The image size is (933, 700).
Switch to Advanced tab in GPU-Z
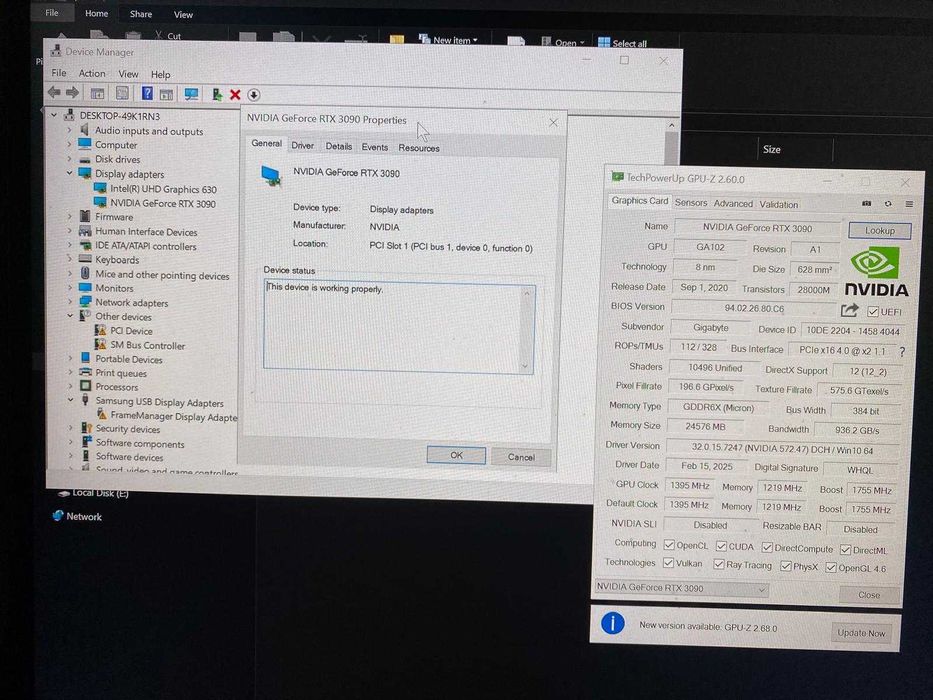(x=733, y=204)
